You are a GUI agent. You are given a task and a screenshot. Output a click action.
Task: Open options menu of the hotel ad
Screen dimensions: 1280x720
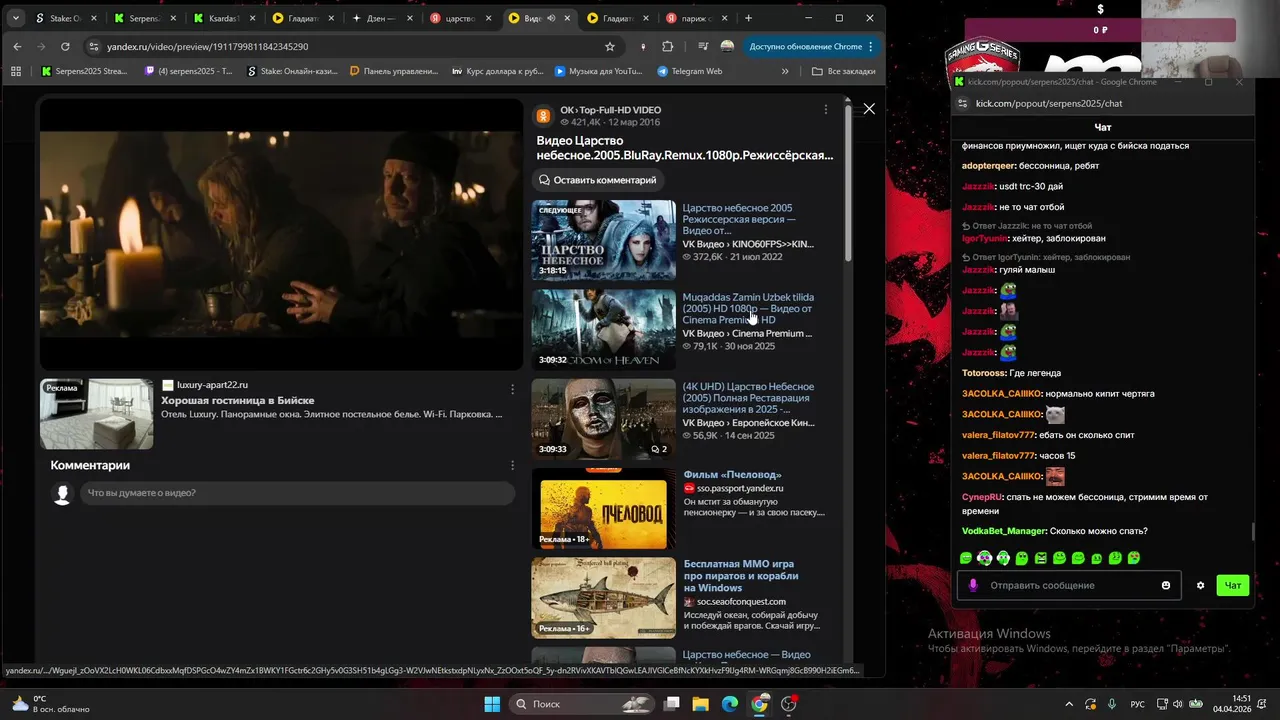click(x=513, y=389)
